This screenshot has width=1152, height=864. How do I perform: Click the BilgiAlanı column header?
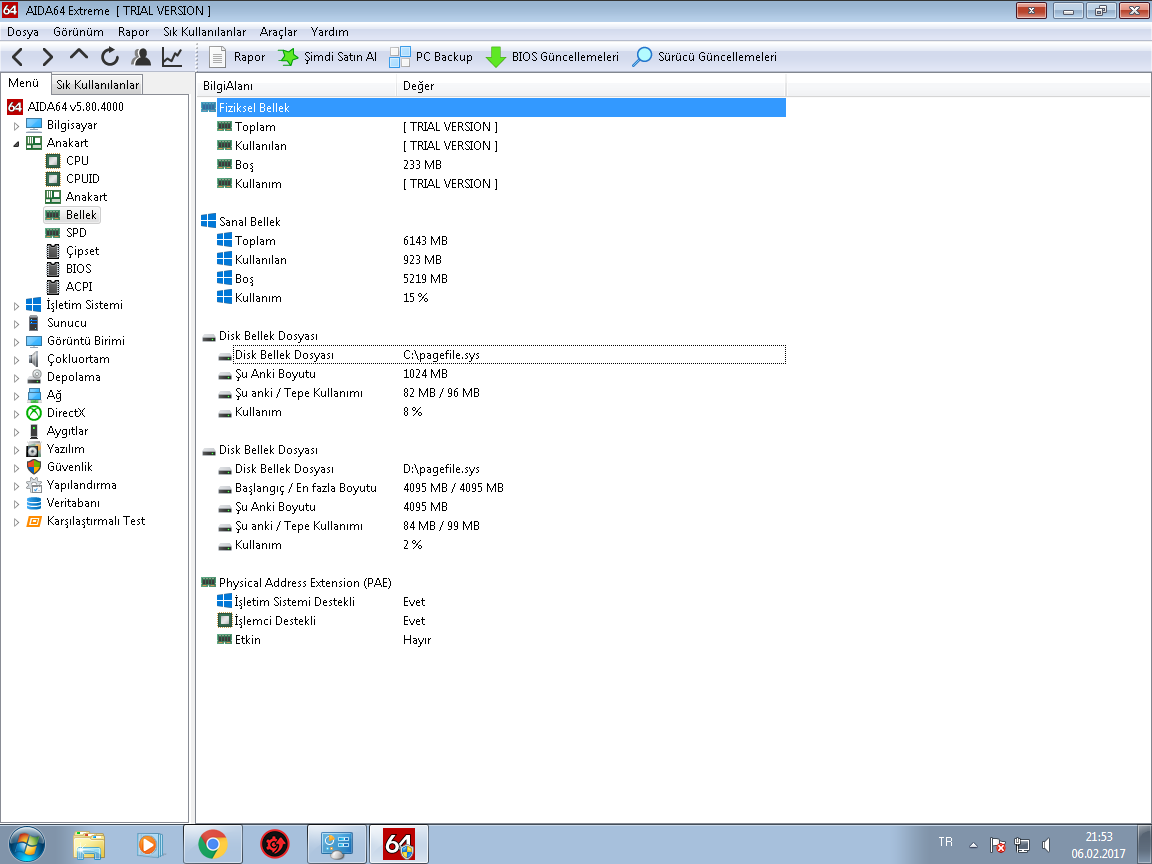click(x=297, y=86)
